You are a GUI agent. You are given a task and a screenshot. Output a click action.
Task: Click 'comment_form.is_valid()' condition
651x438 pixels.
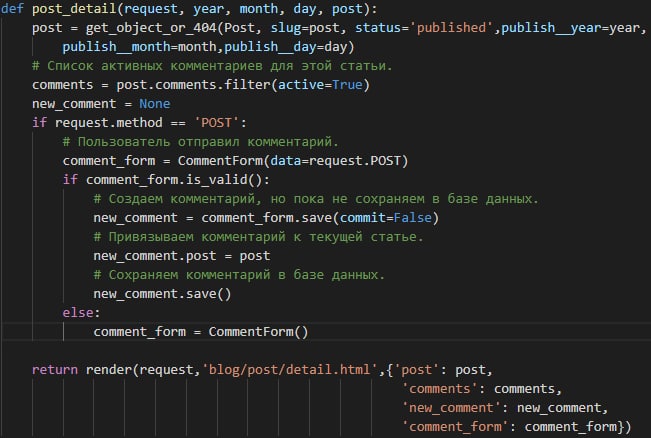pyautogui.click(x=174, y=180)
